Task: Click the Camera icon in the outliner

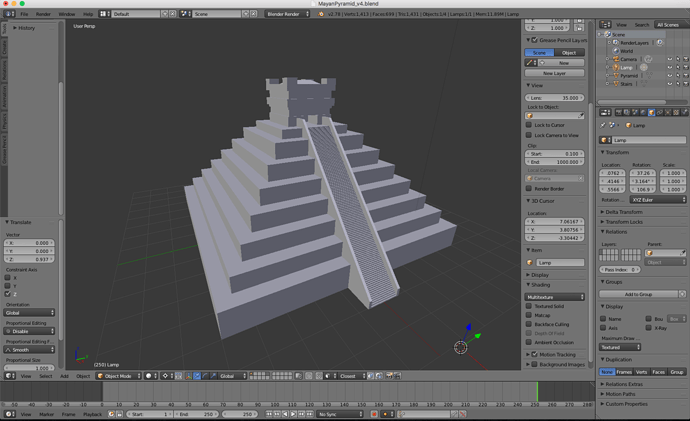Action: (616, 59)
